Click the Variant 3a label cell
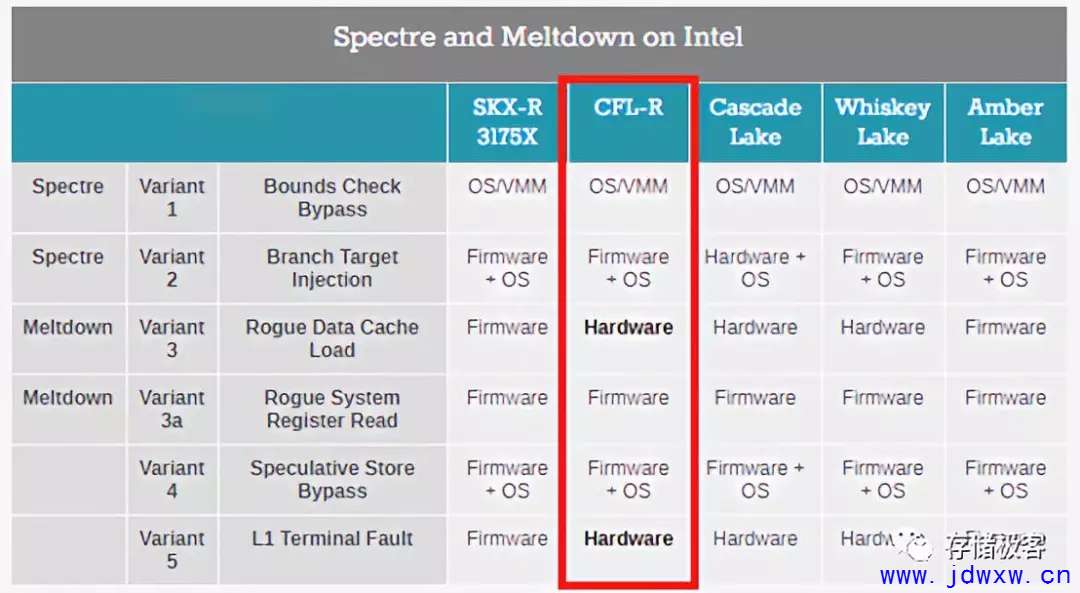This screenshot has height=593, width=1080. coord(172,409)
